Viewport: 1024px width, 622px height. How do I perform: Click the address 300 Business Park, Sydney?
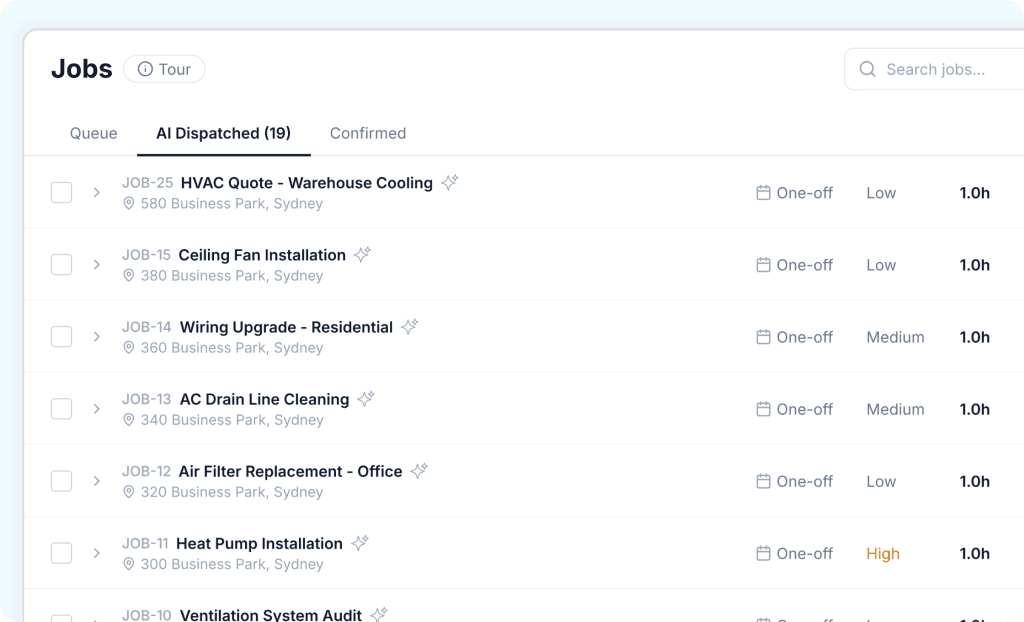pos(232,564)
